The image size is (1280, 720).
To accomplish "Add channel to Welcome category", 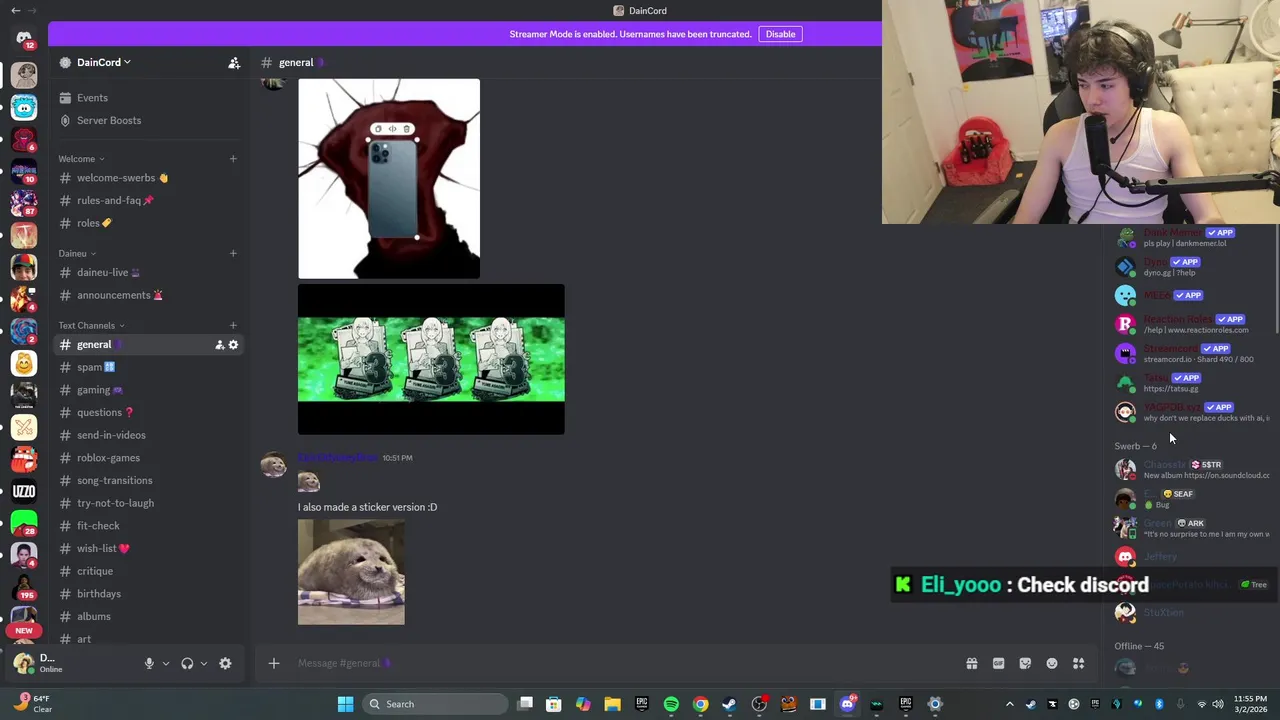I will tap(233, 159).
